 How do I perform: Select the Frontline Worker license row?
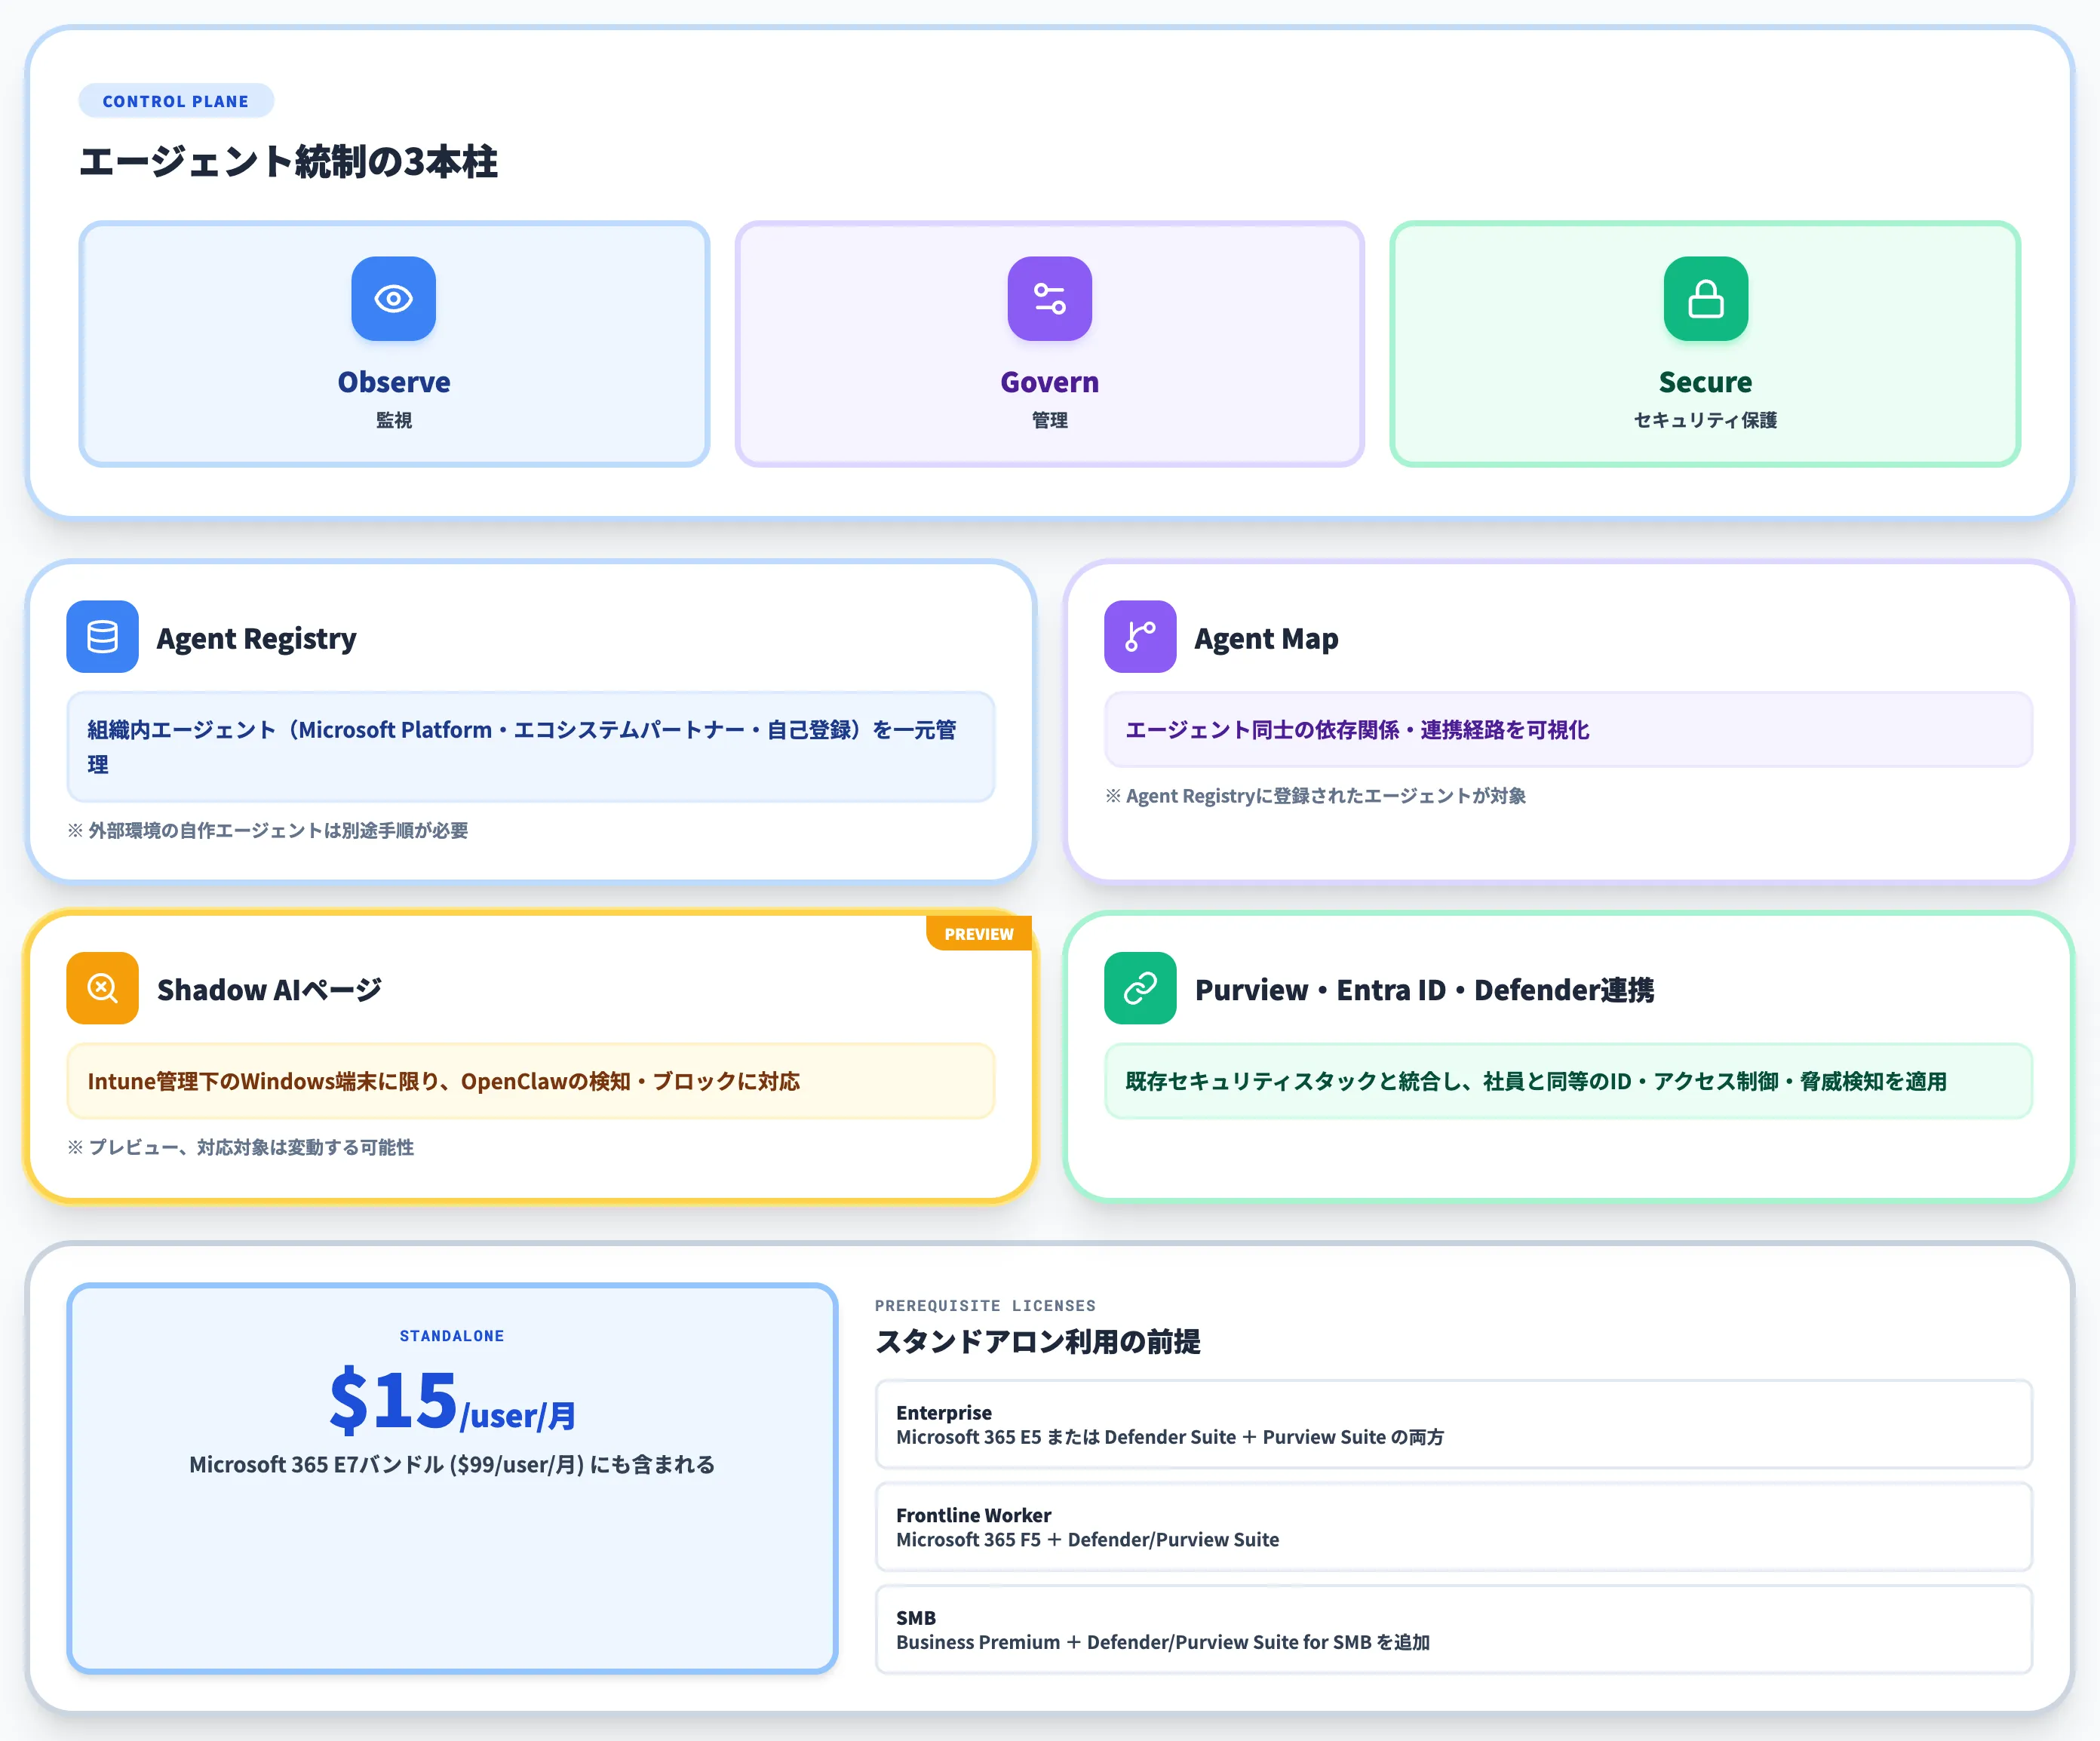point(1454,1527)
